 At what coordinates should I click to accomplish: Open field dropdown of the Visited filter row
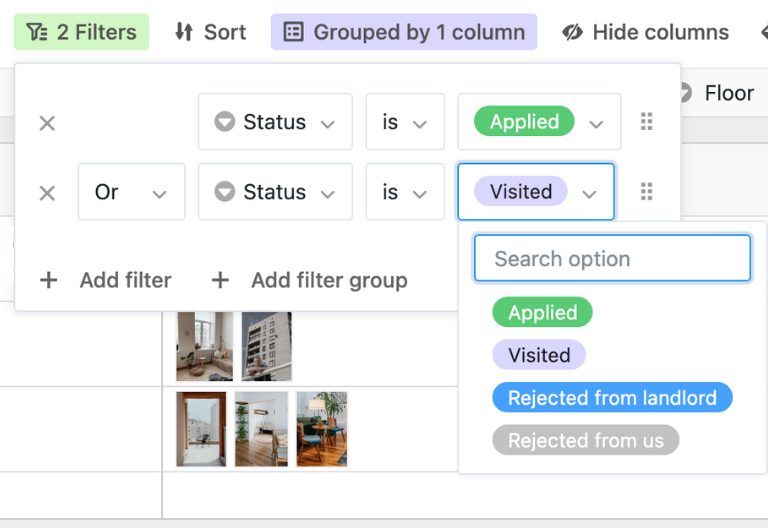point(275,192)
